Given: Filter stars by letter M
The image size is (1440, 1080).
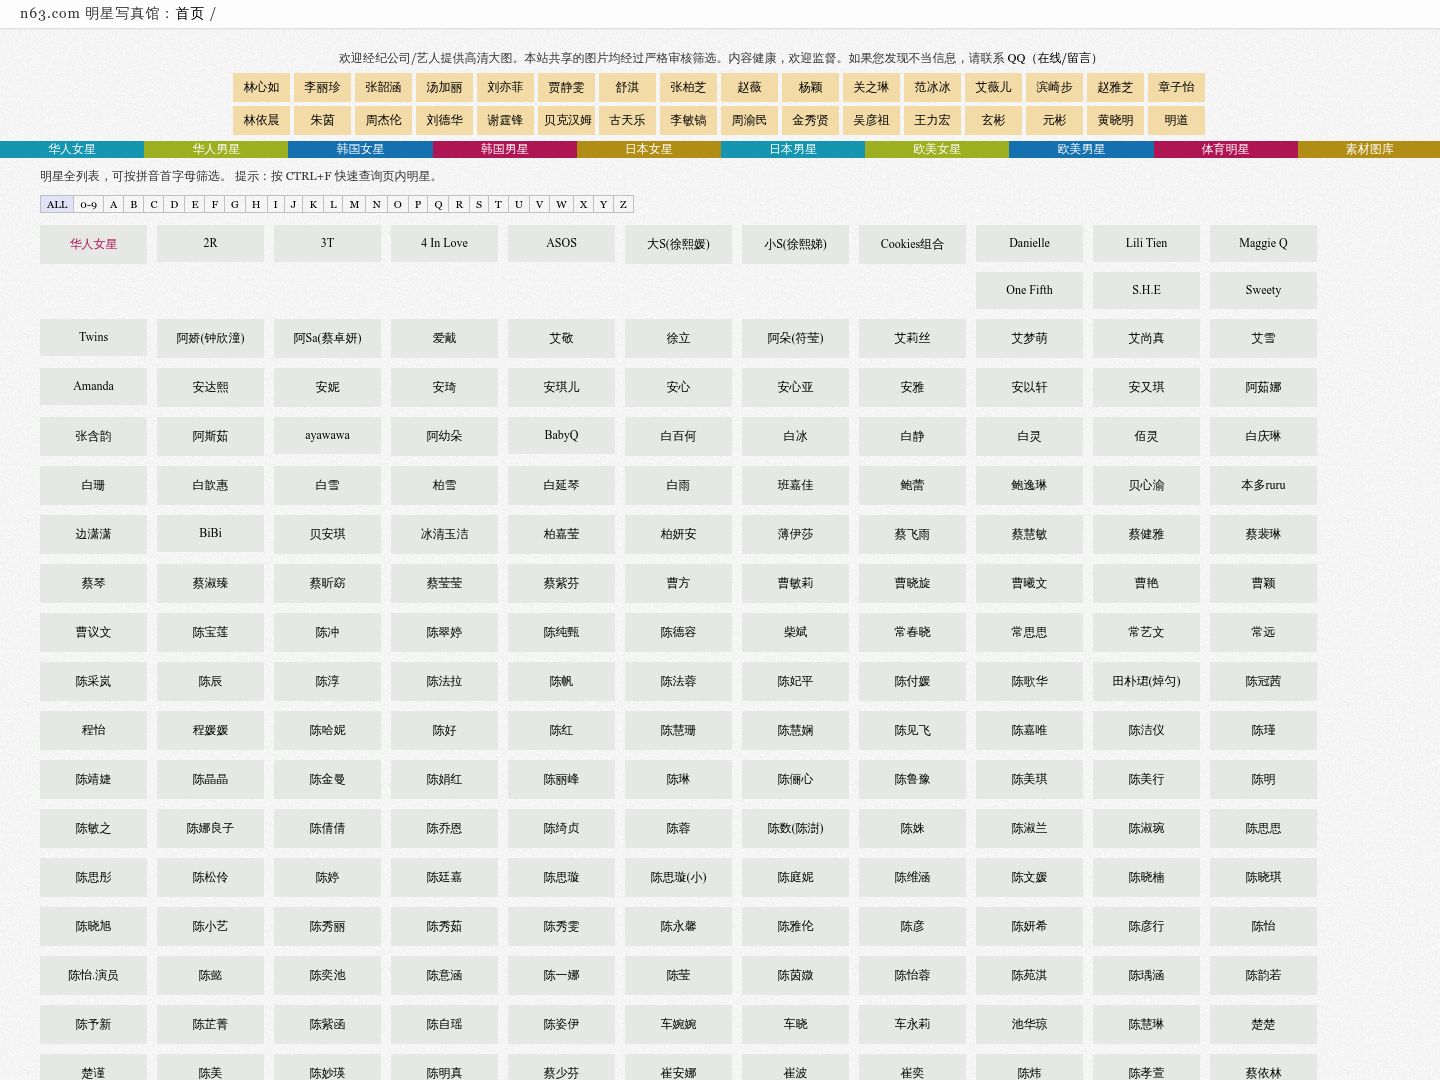Looking at the screenshot, I should pos(354,204).
